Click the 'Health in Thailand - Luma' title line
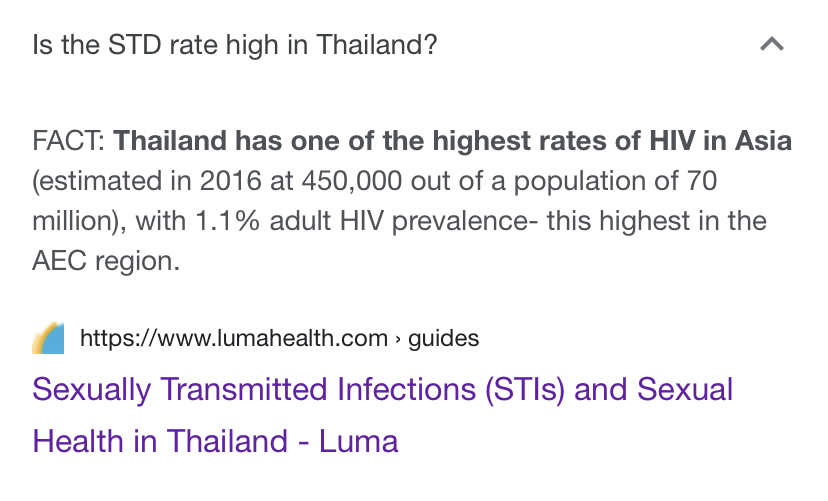This screenshot has height=501, width=828. click(x=215, y=441)
